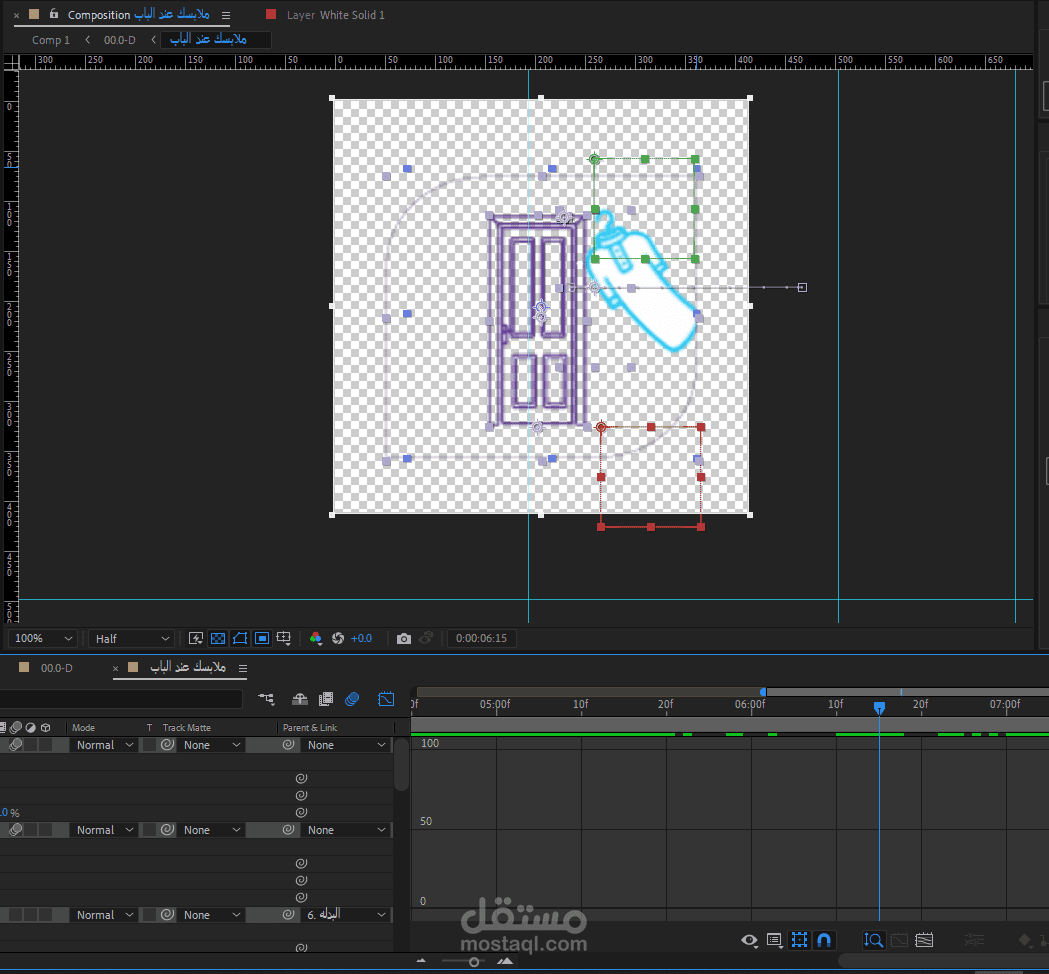Take a snapshot with the camera icon
The width and height of the screenshot is (1049, 974).
(404, 638)
